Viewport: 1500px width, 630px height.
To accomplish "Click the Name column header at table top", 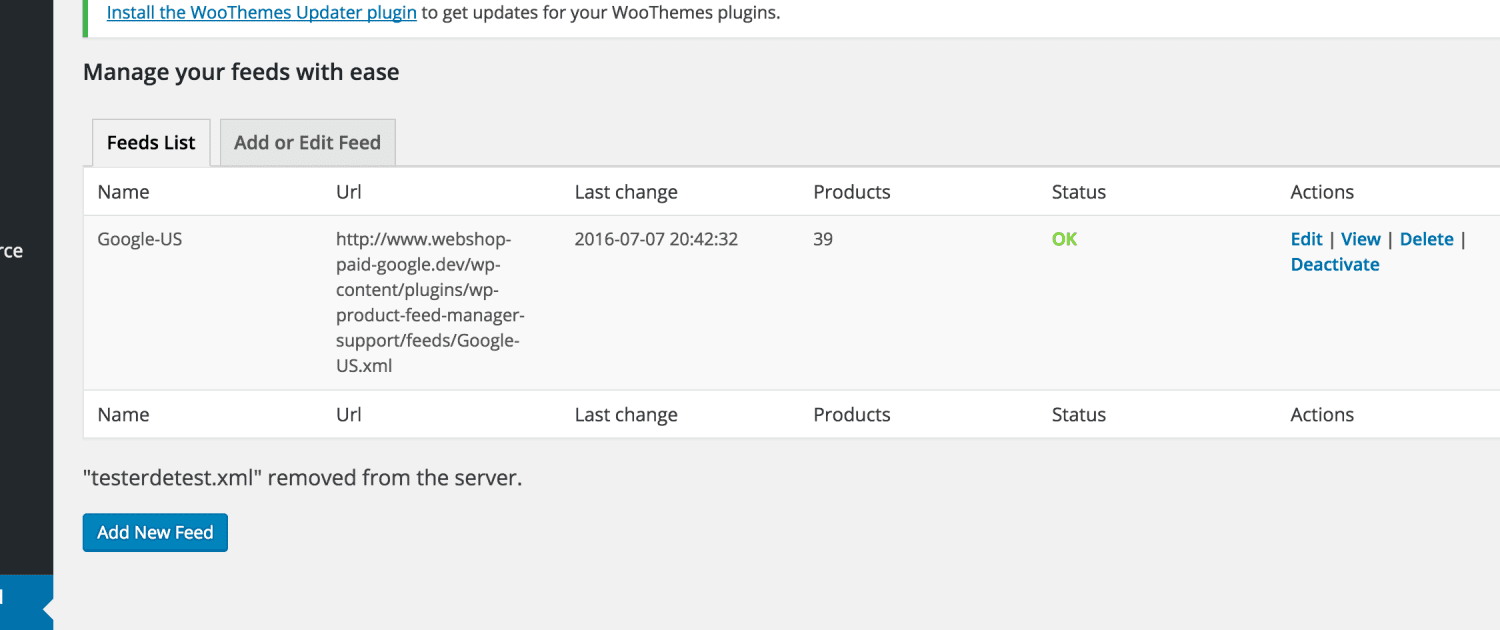I will (x=123, y=192).
